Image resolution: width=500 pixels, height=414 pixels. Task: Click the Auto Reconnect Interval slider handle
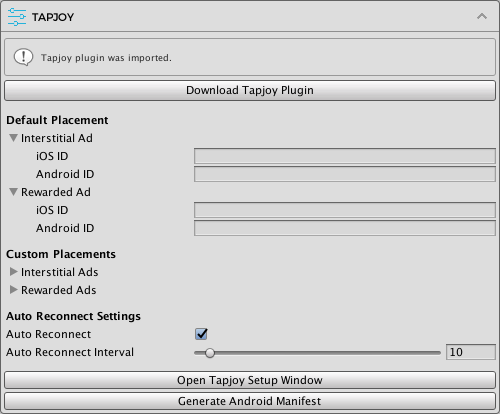[210, 353]
